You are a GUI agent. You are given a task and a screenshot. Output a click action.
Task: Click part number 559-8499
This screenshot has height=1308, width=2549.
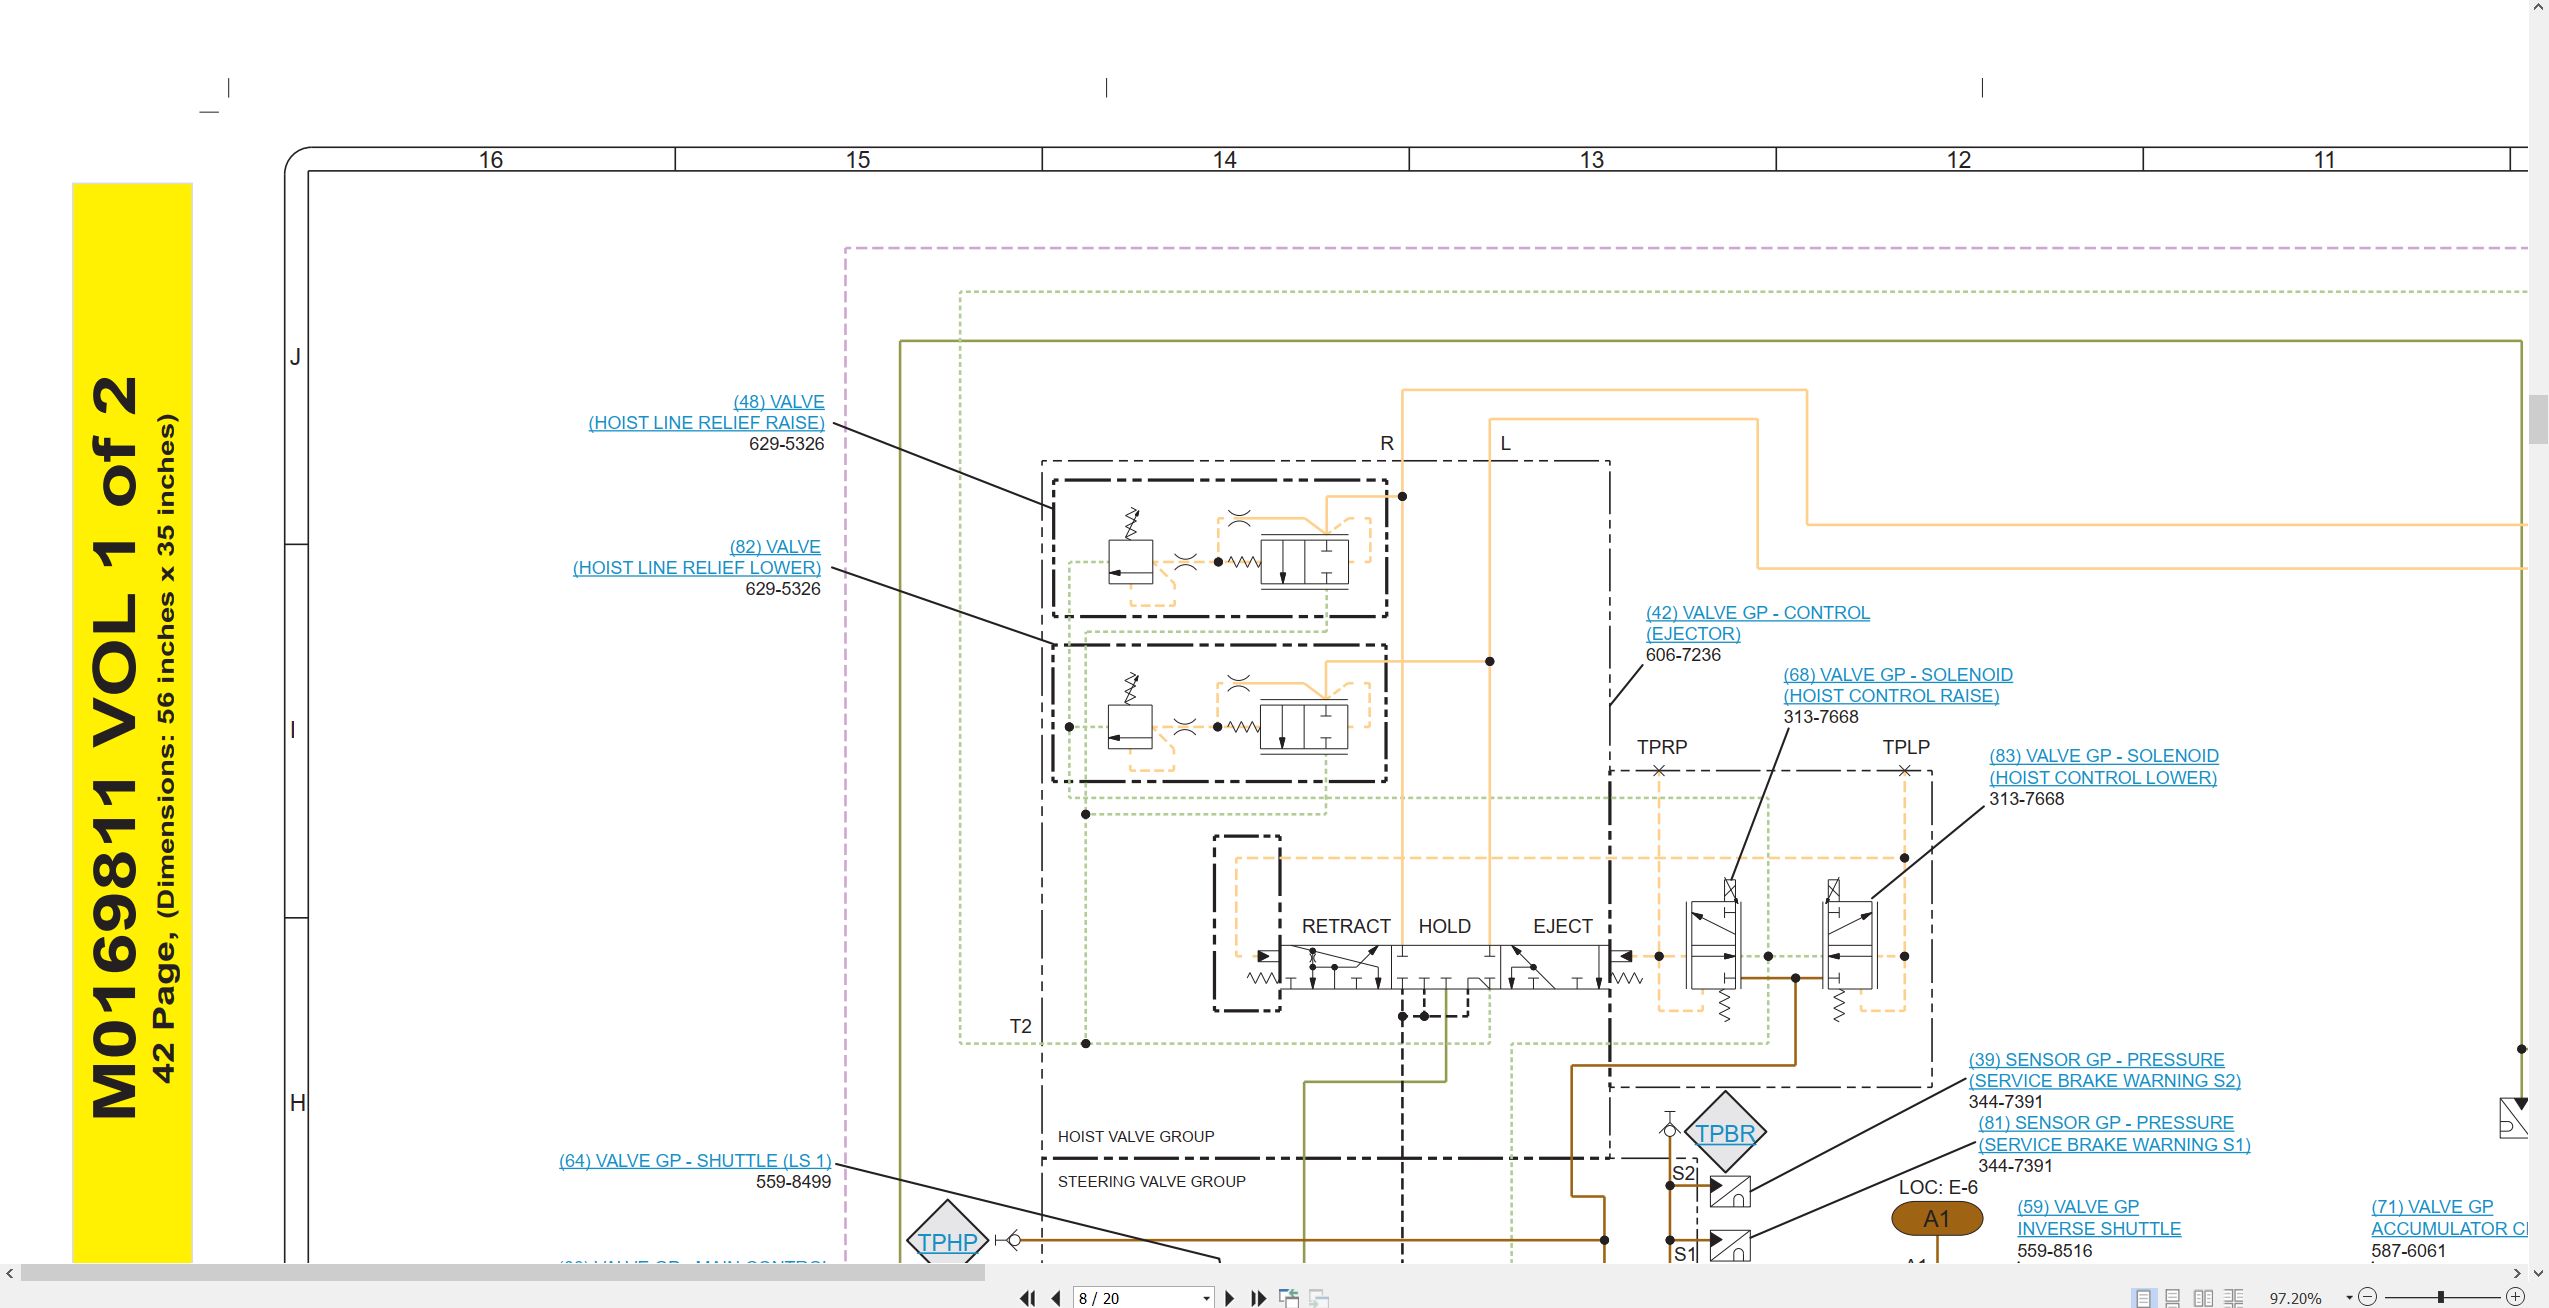click(x=793, y=1182)
